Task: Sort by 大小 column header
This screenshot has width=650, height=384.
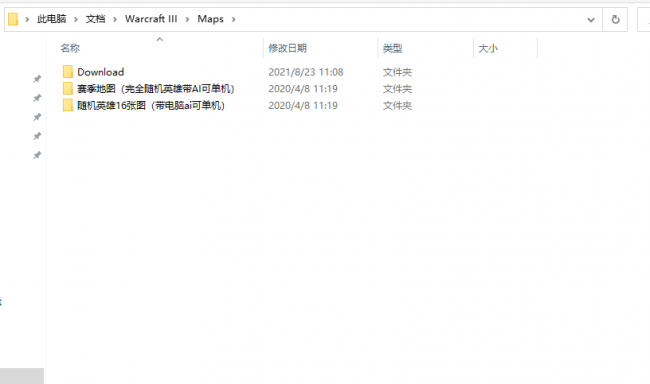Action: (x=488, y=48)
